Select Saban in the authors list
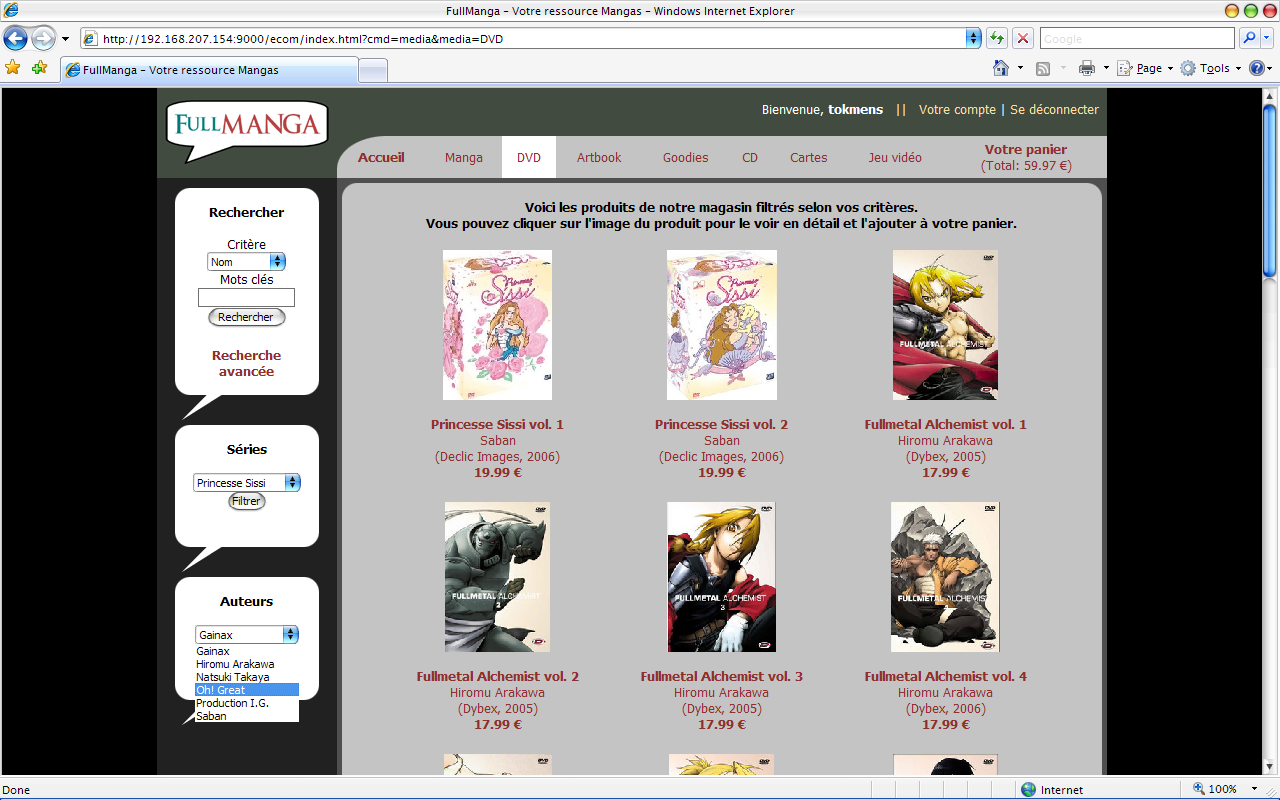1280x800 pixels. pos(247,716)
